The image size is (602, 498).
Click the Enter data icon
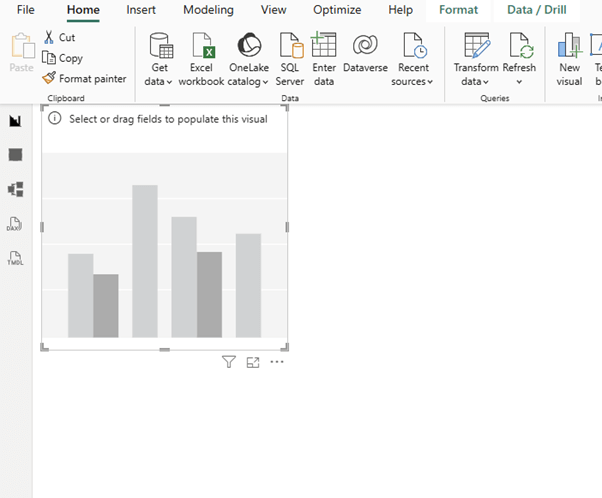324,46
